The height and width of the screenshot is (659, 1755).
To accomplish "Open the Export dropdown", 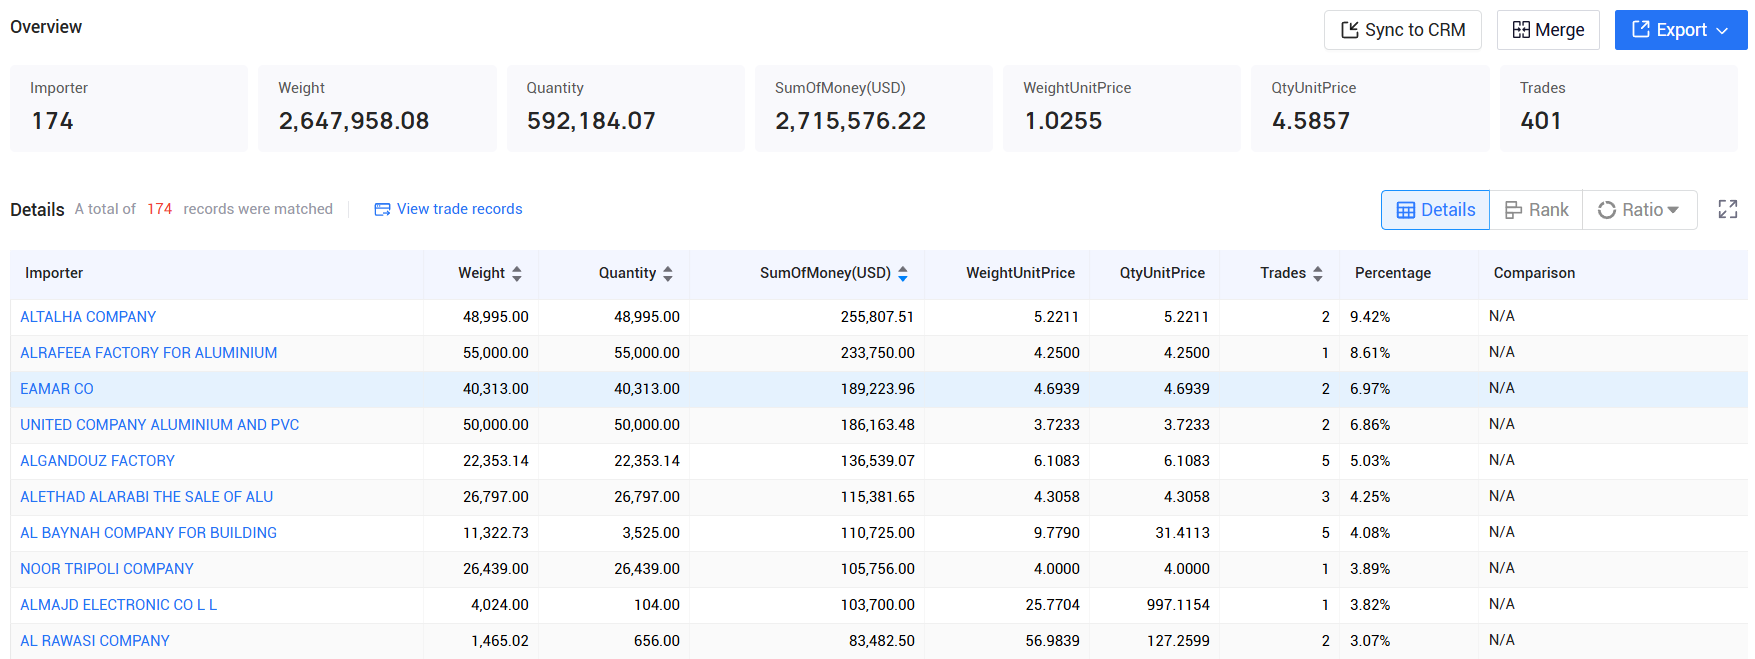I will point(1680,30).
